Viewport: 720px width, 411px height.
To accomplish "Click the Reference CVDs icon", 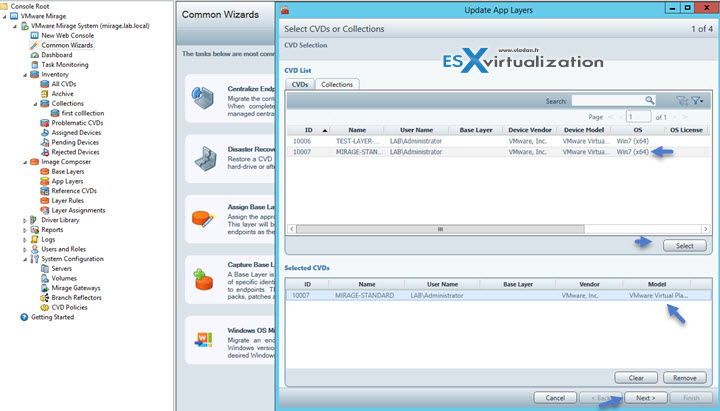I will (45, 191).
